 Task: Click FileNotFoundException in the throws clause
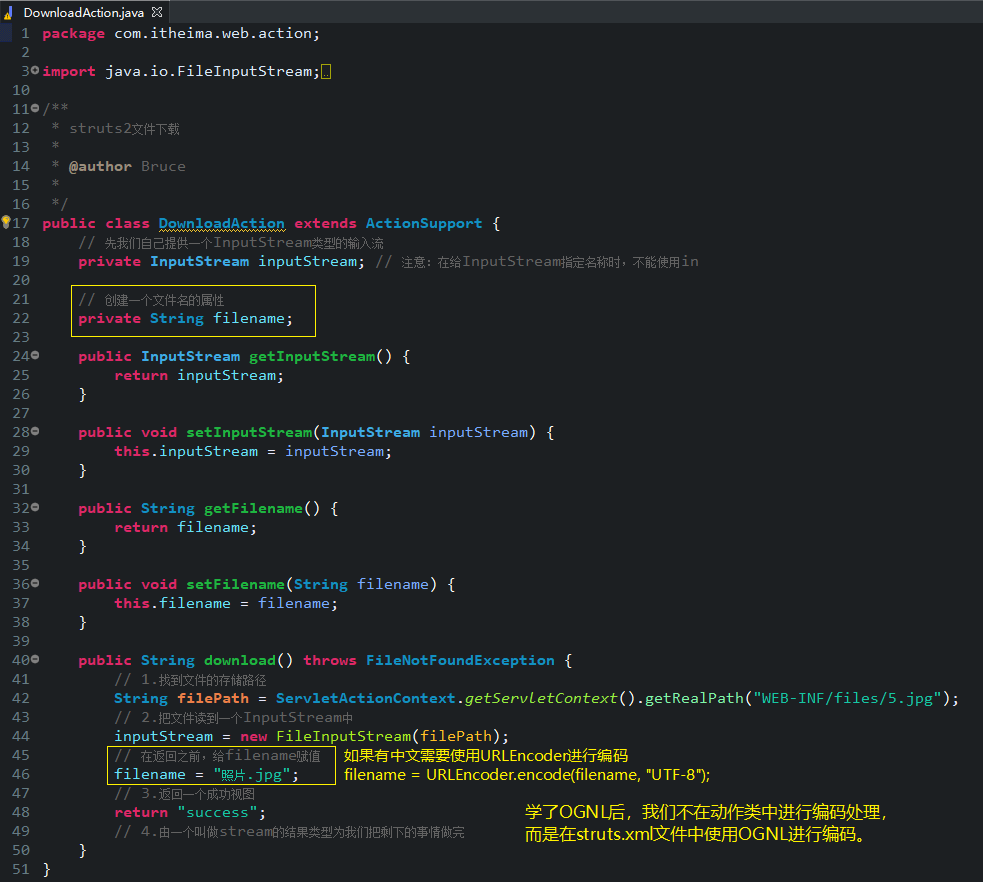[460, 661]
